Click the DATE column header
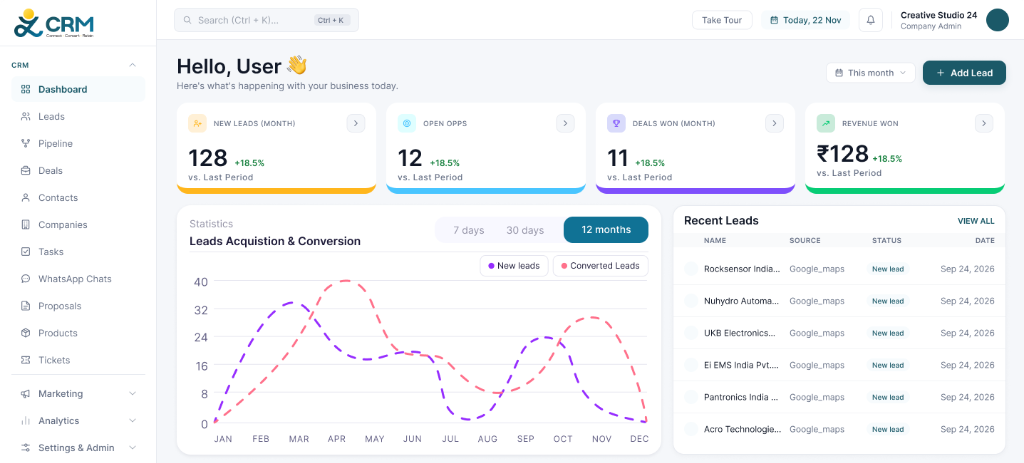This screenshot has height=463, width=1024. tap(985, 240)
